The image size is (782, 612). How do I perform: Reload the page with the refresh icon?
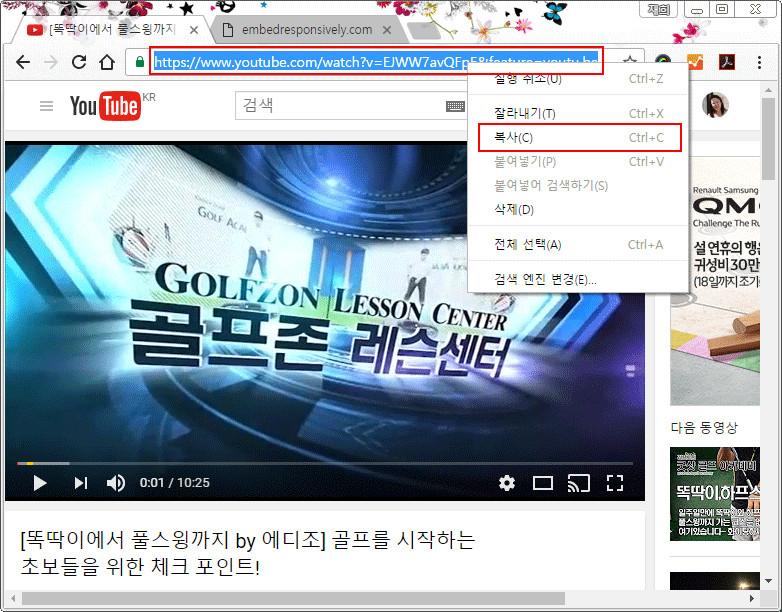(79, 62)
